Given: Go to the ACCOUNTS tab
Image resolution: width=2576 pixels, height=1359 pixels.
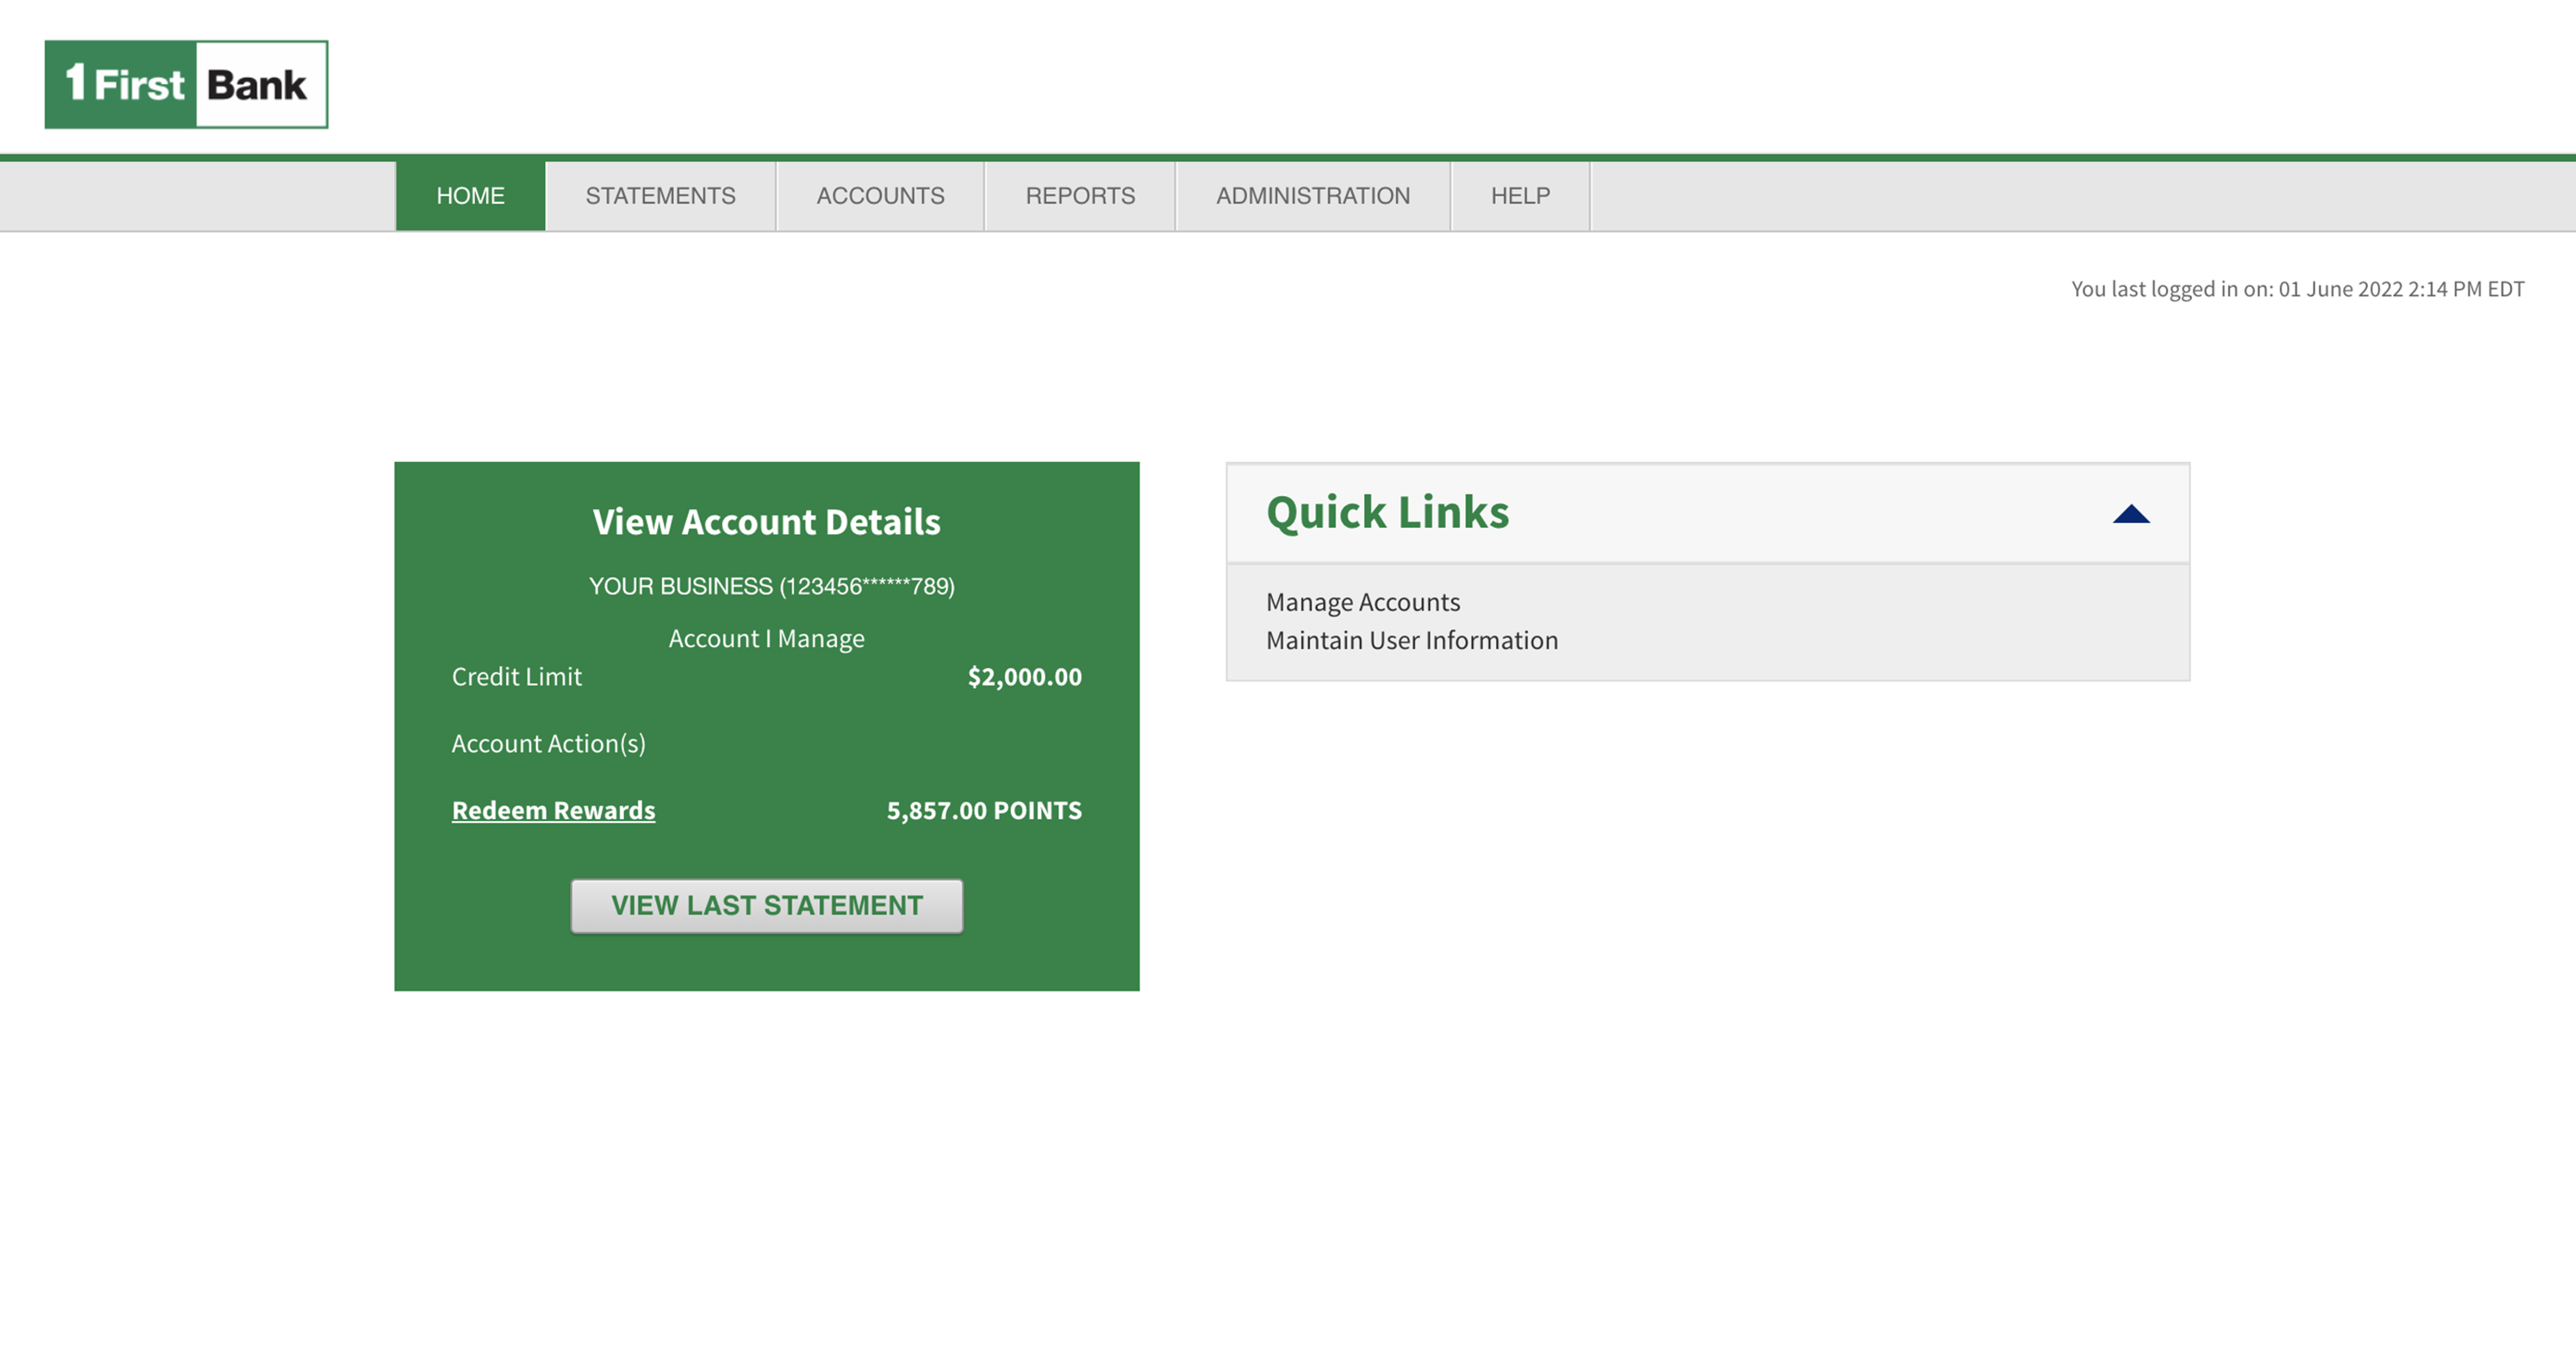Looking at the screenshot, I should pyautogui.click(x=880, y=196).
